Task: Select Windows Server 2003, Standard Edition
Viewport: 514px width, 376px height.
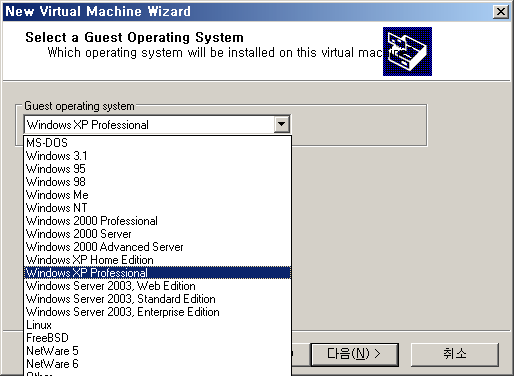Action: [x=157, y=299]
